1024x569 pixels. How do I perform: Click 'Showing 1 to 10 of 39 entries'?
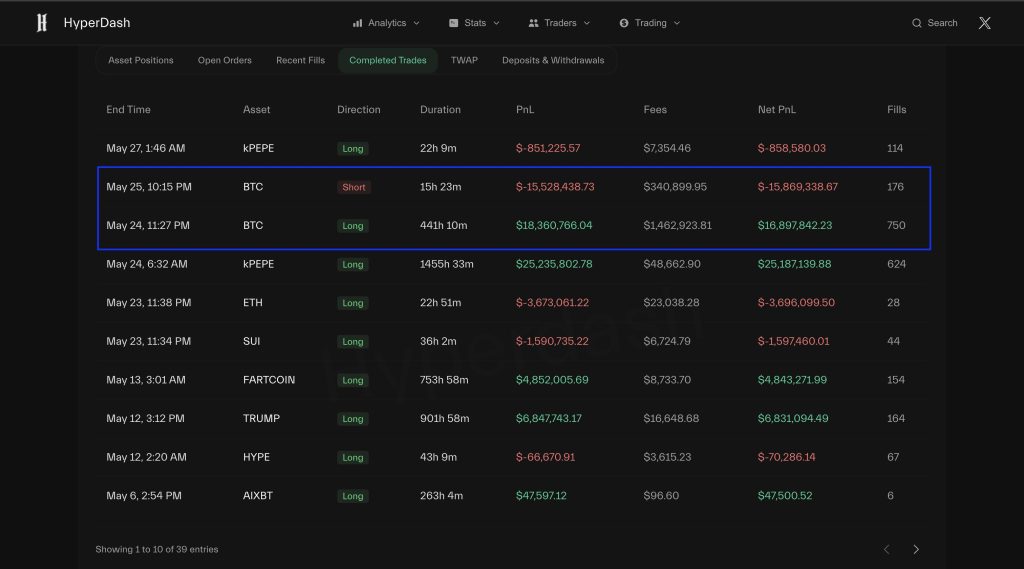pyautogui.click(x=157, y=549)
